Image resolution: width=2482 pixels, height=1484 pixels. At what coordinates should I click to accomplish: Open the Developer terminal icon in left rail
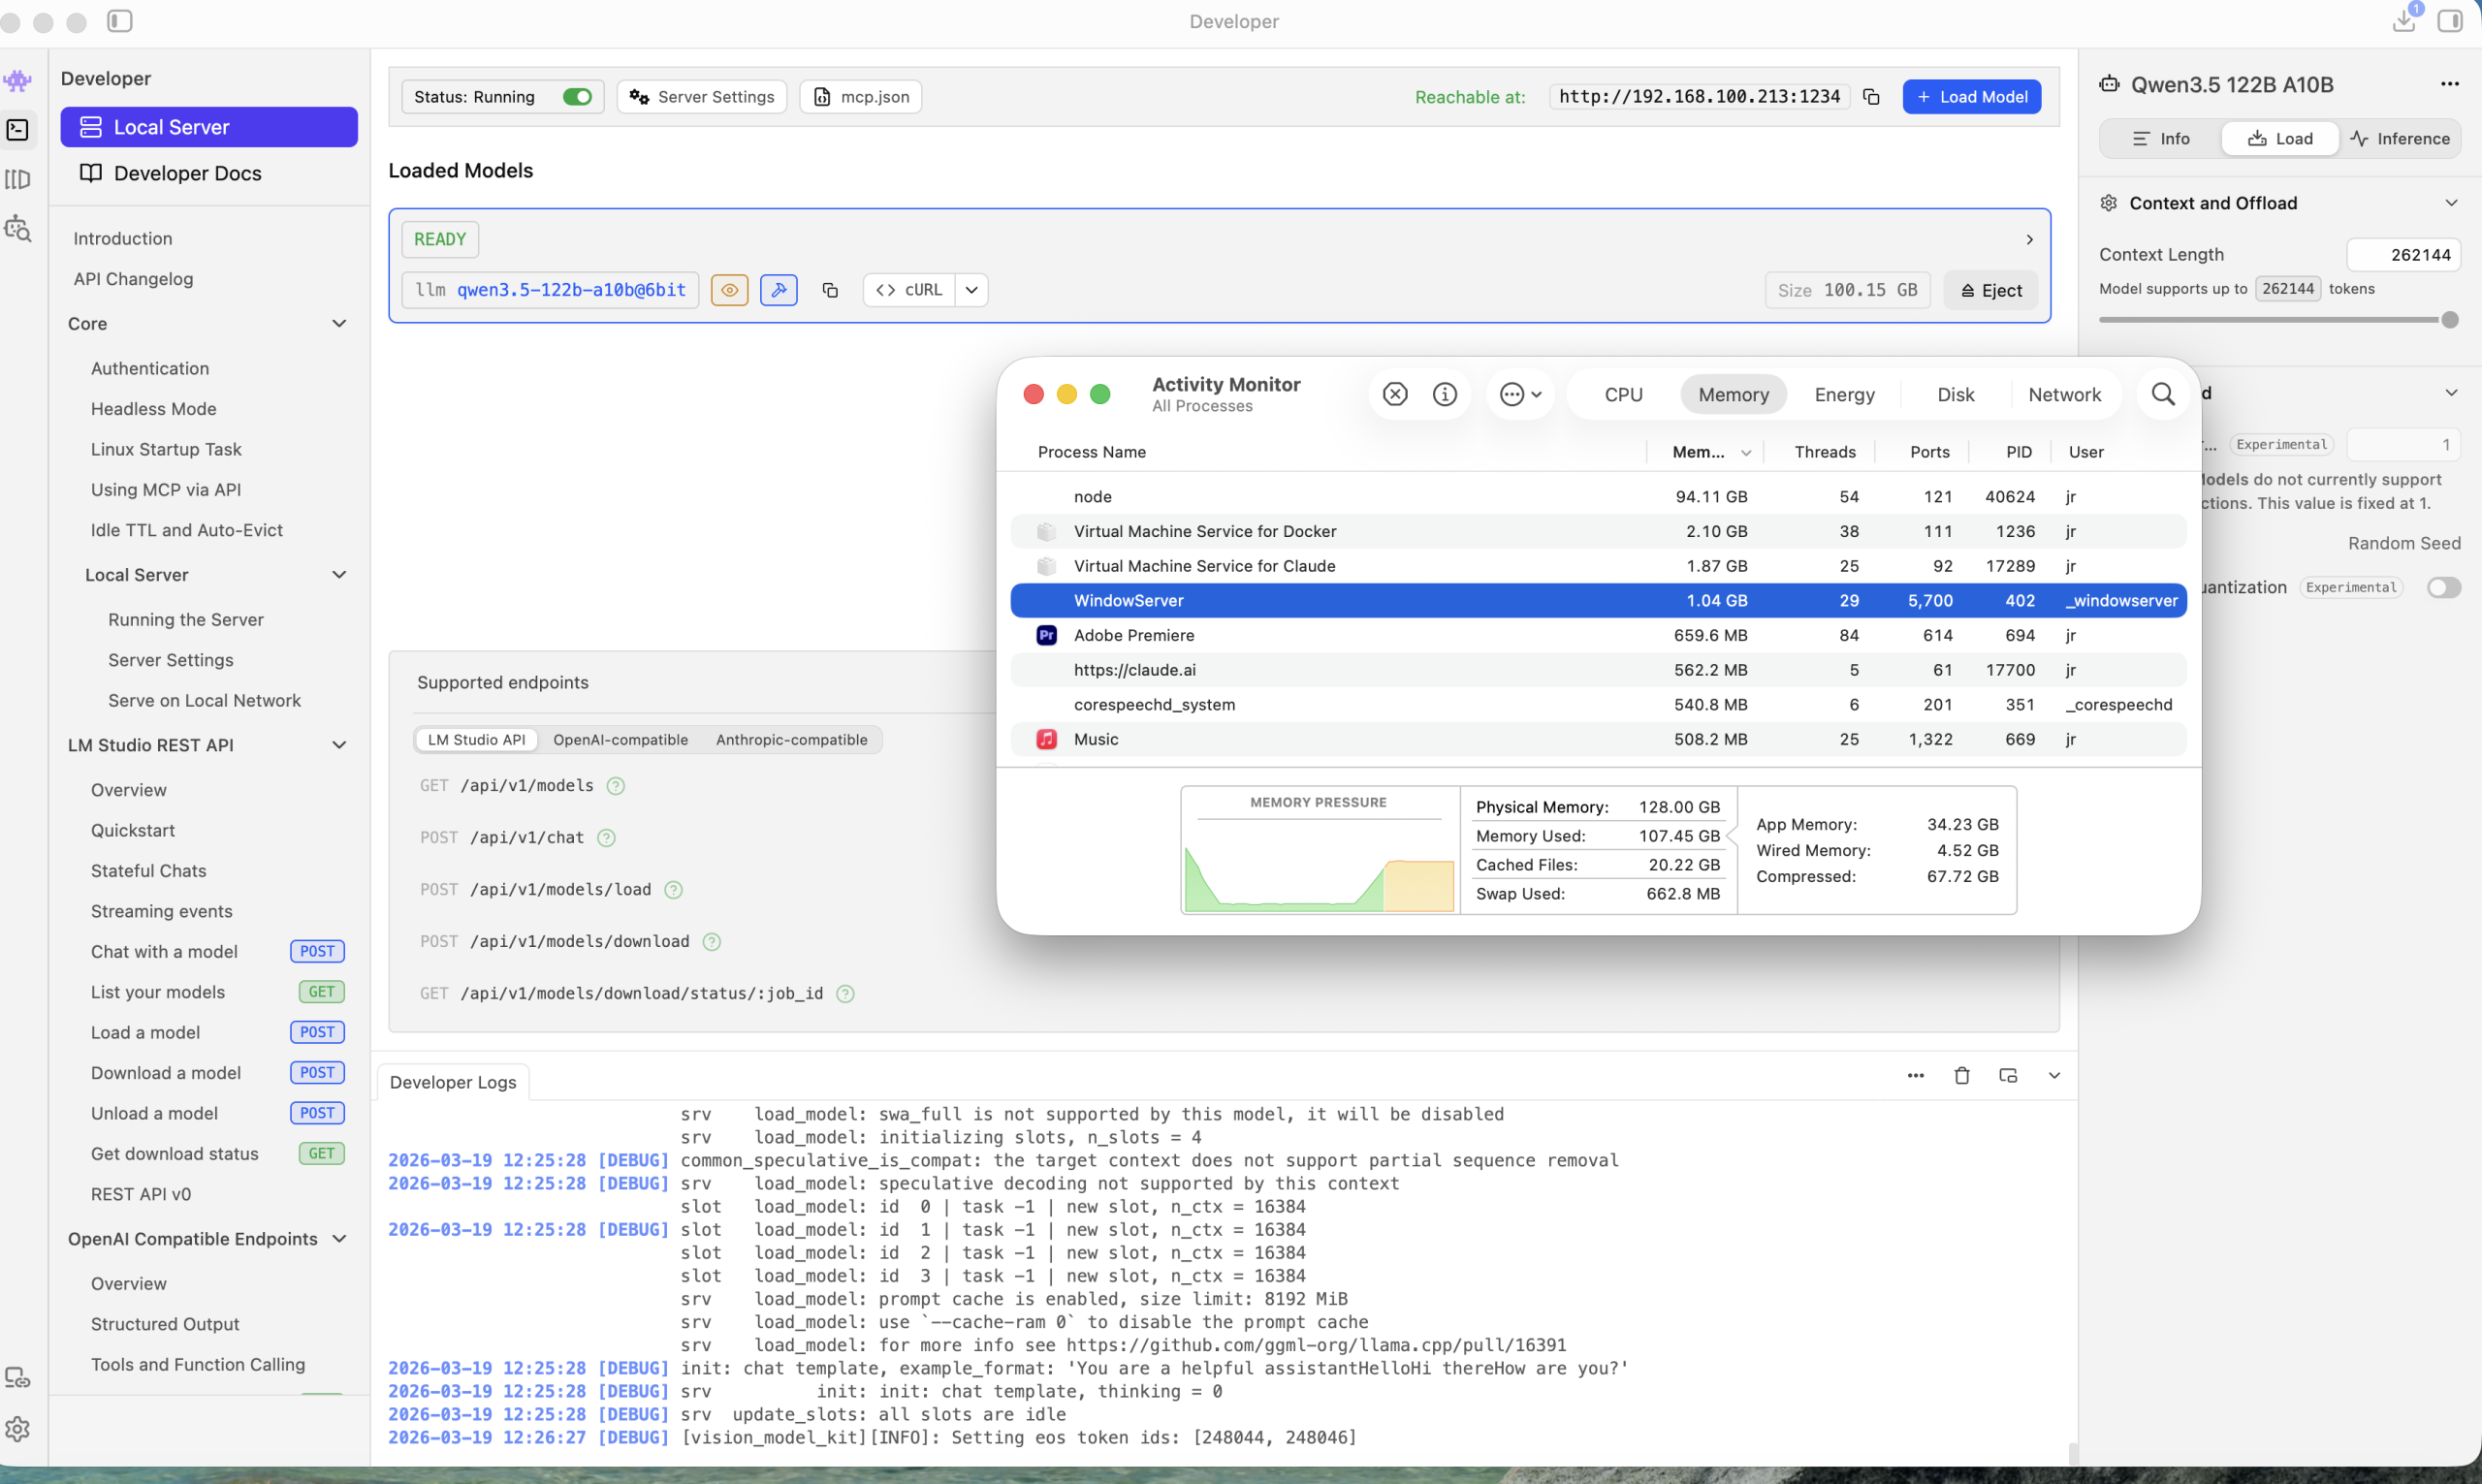(18, 129)
